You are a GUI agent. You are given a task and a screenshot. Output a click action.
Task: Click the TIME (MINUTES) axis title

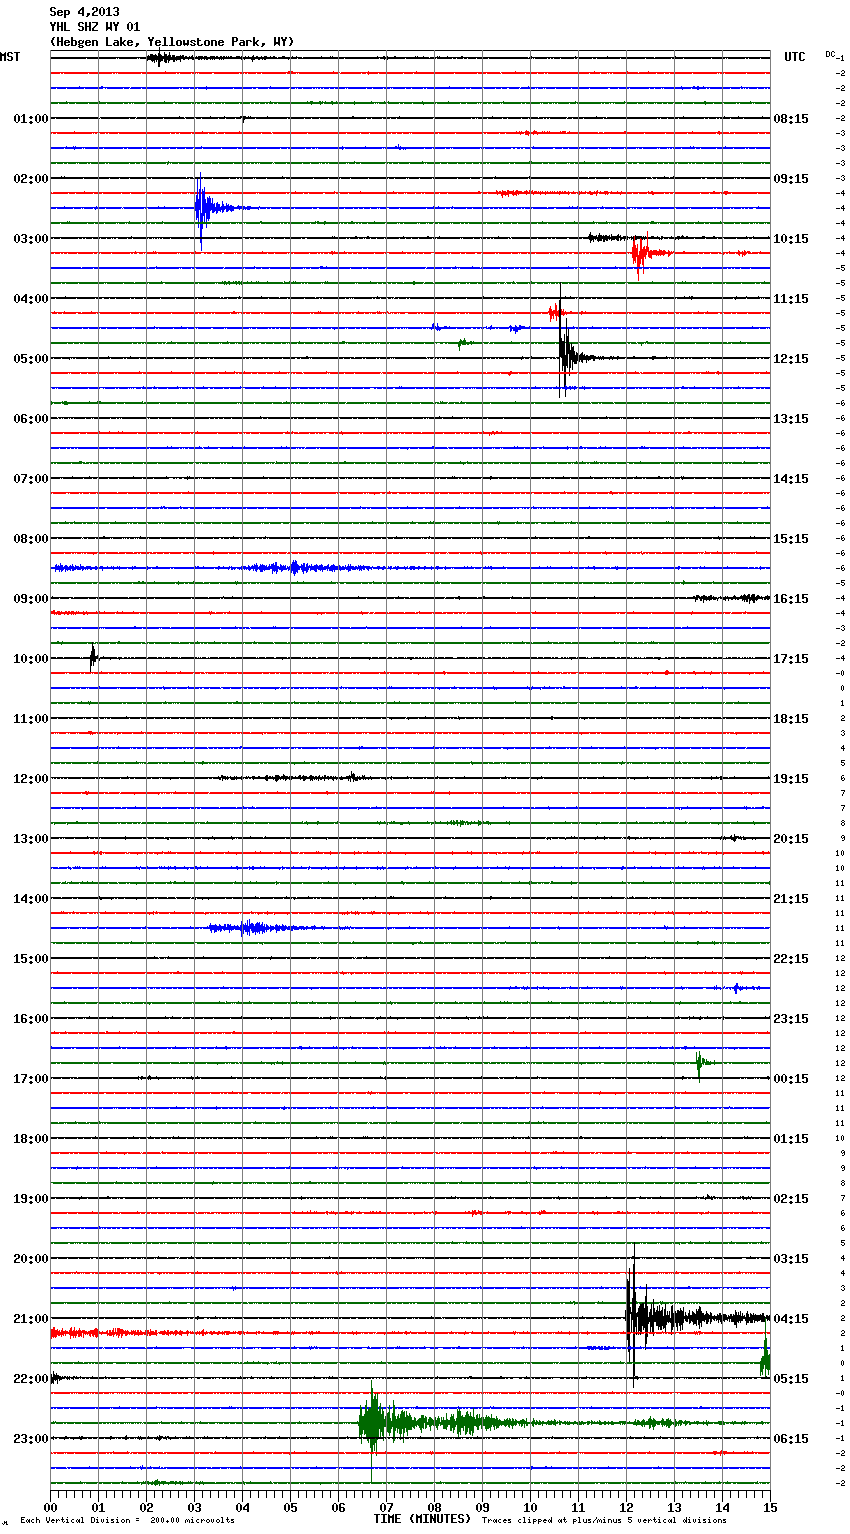[422, 1519]
